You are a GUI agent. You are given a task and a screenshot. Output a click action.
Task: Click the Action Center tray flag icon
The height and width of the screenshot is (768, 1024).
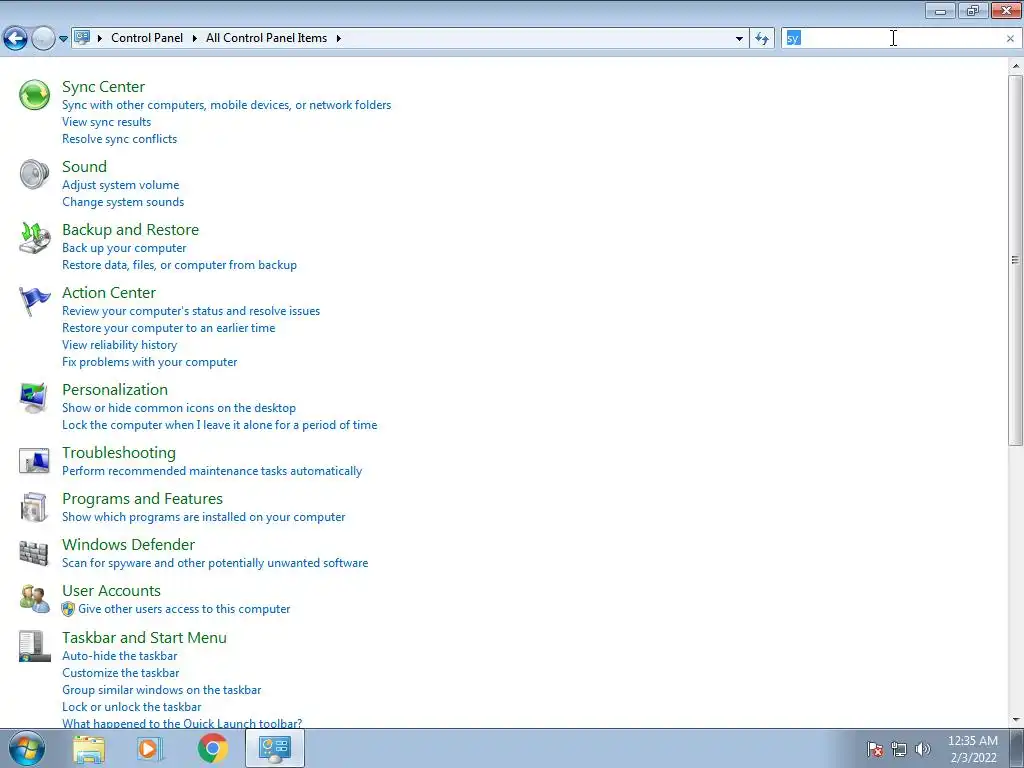tap(875, 749)
